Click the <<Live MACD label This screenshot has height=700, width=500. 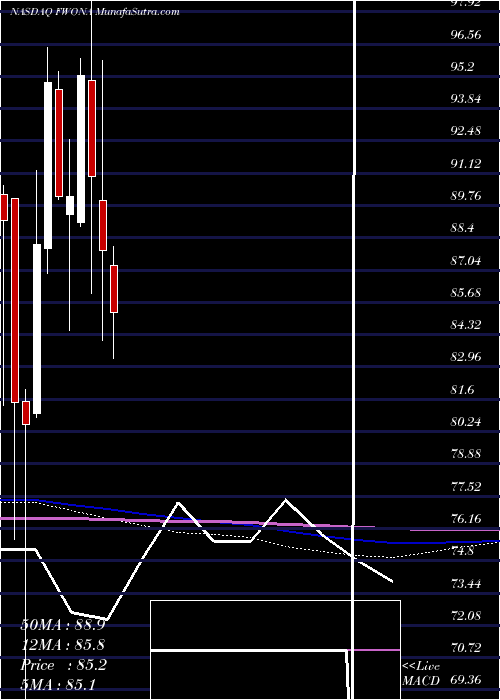click(422, 674)
